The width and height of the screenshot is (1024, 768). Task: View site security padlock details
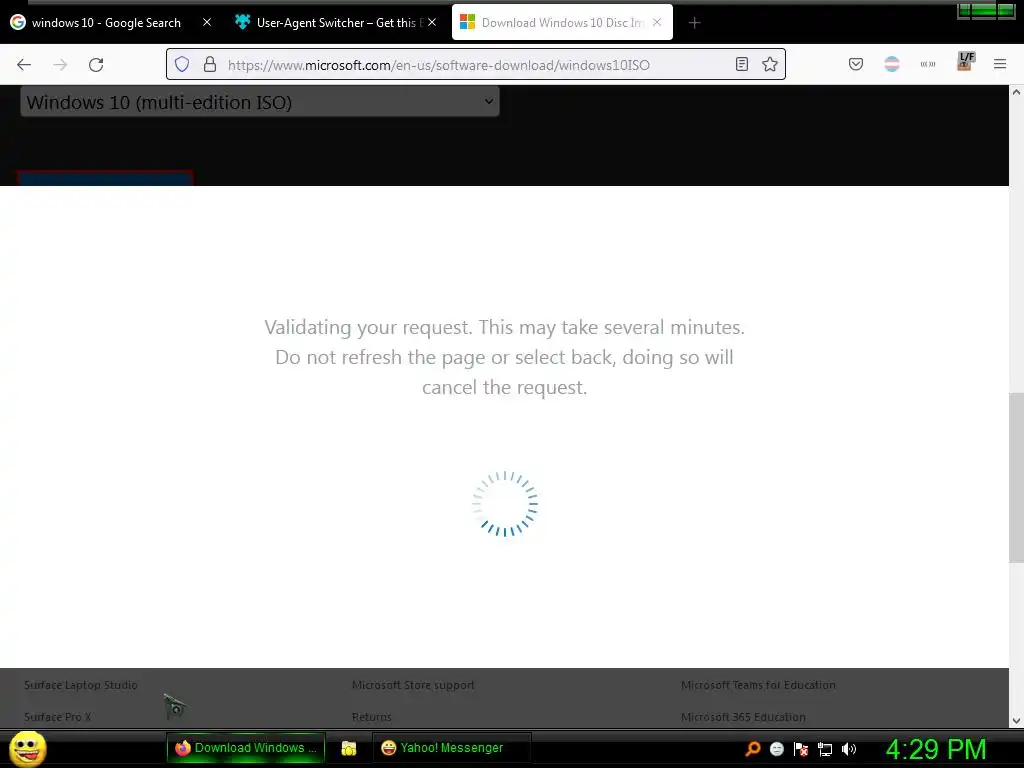point(210,64)
